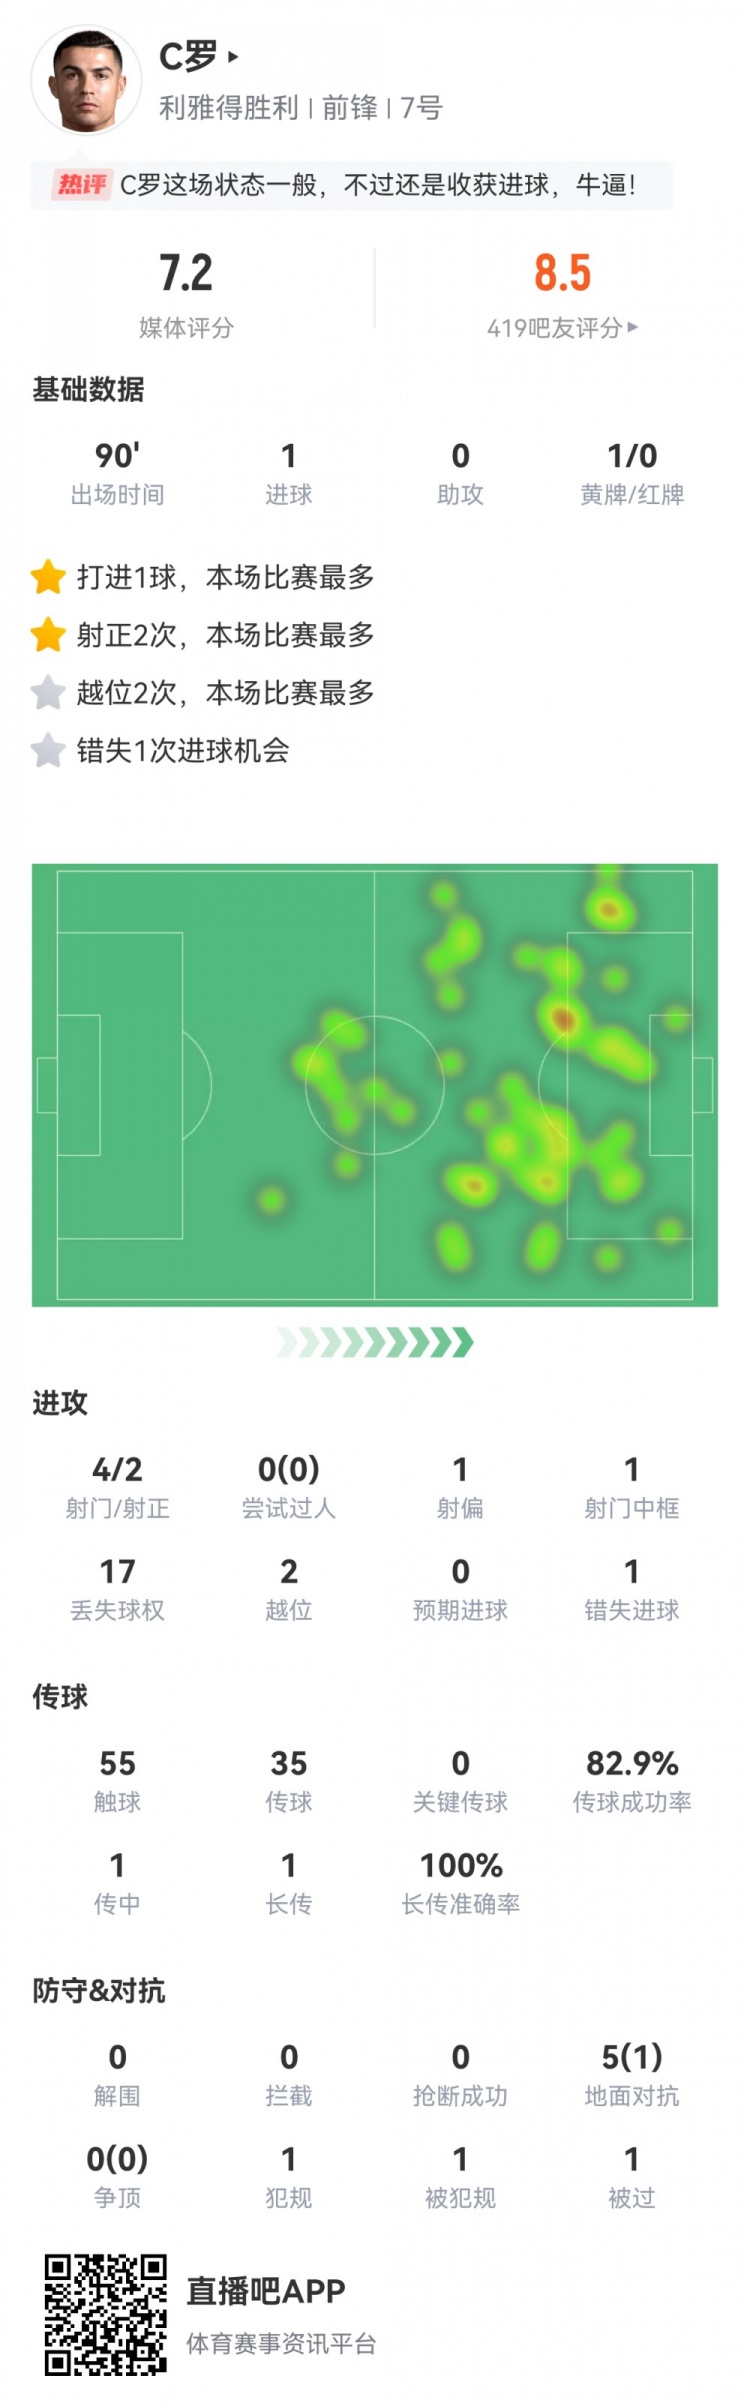Open the 热评 hot comment badge
The height and width of the screenshot is (2403, 750).
(82, 185)
